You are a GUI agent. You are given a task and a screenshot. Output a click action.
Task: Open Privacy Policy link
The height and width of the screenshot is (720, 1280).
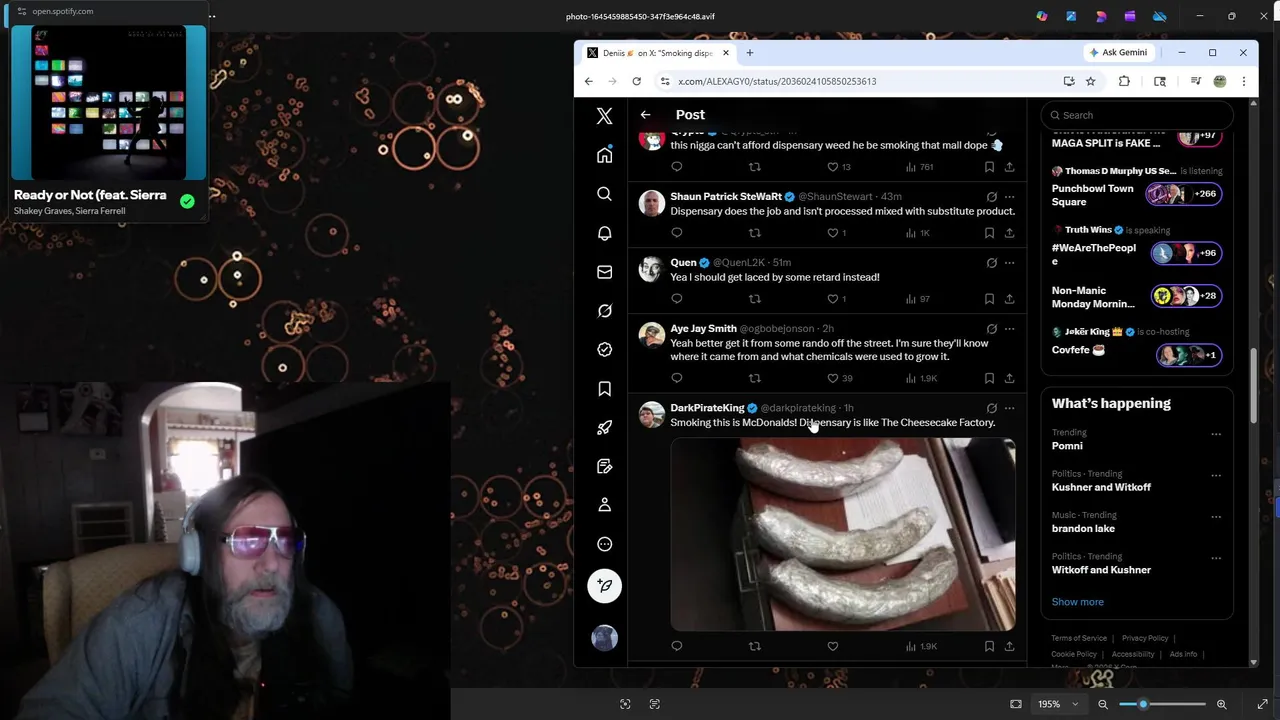1145,638
